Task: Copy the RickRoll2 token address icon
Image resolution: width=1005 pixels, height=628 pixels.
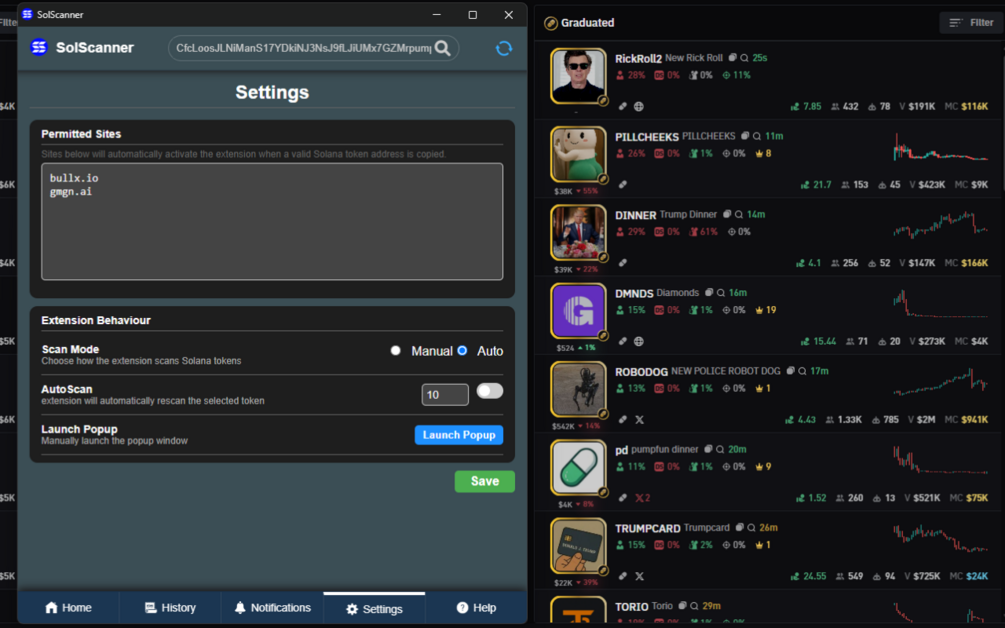Action: point(732,58)
